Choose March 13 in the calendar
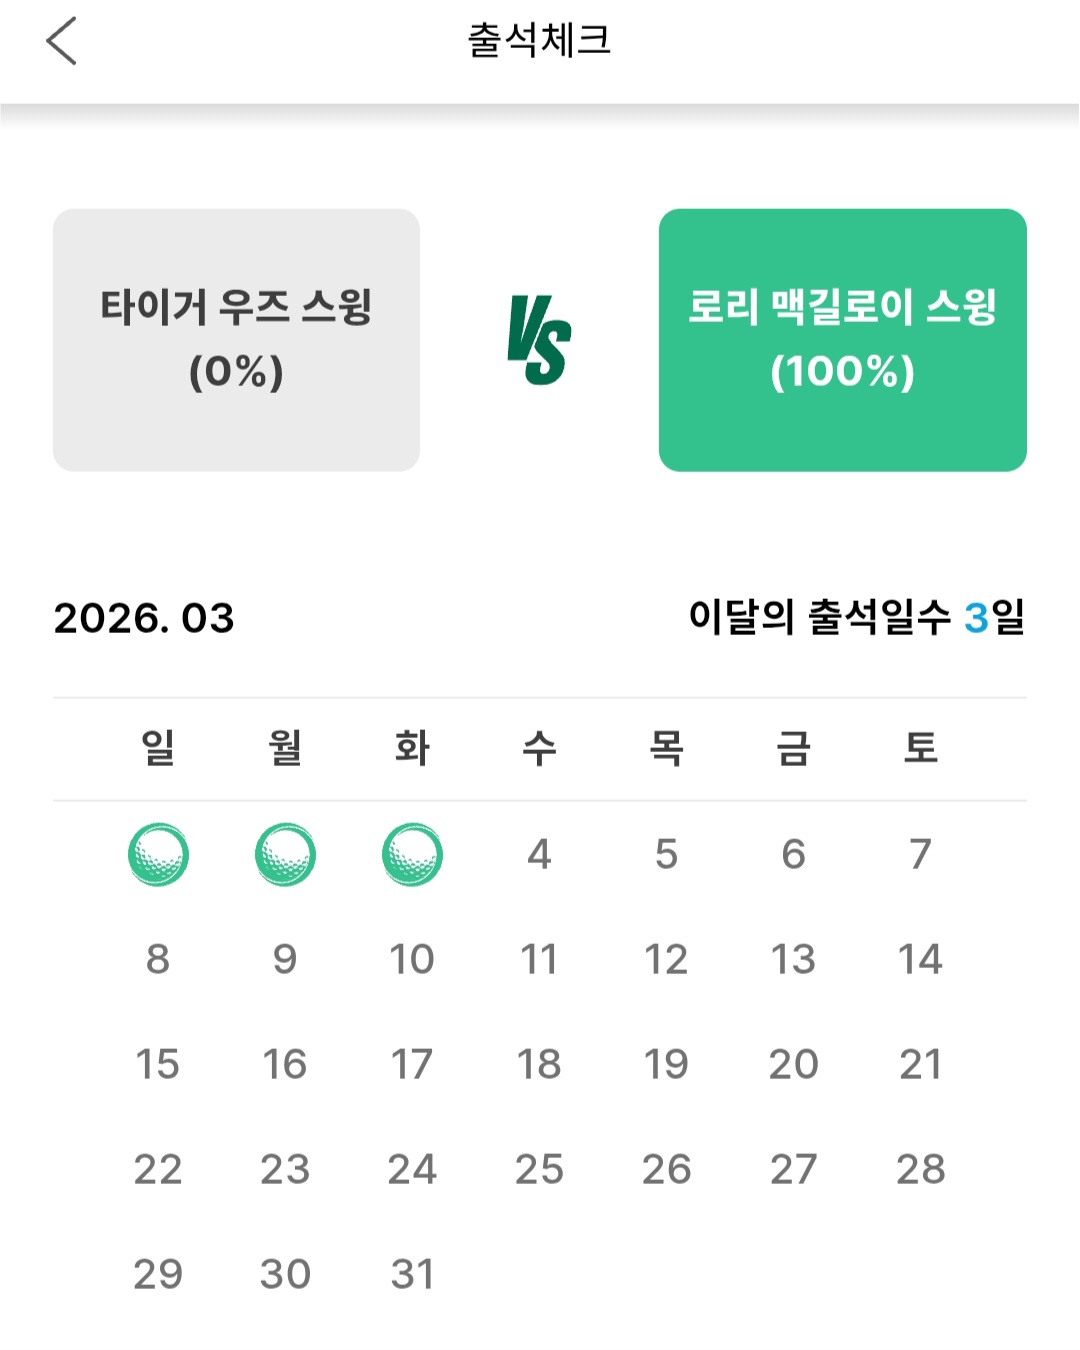1080x1350 pixels. click(x=793, y=960)
